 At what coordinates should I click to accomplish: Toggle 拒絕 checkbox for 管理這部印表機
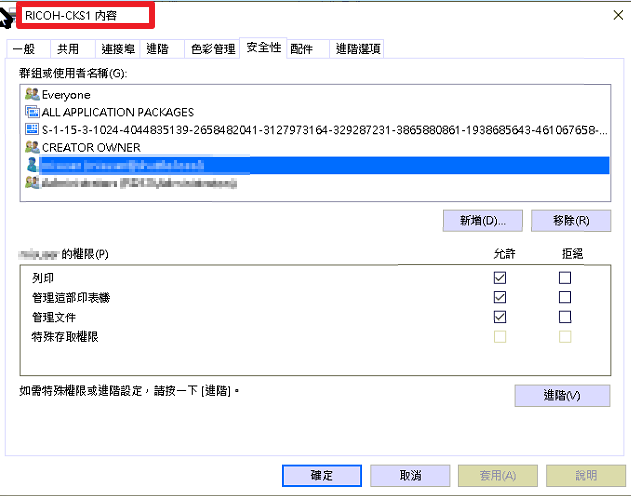click(x=565, y=297)
